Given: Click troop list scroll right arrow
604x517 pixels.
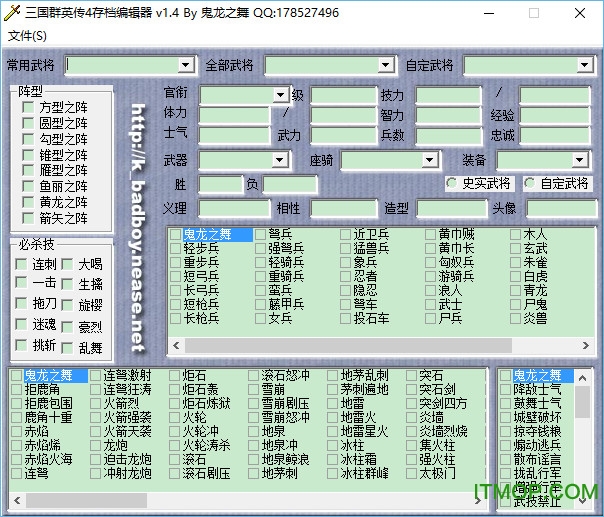Looking at the screenshot, I should point(586,346).
